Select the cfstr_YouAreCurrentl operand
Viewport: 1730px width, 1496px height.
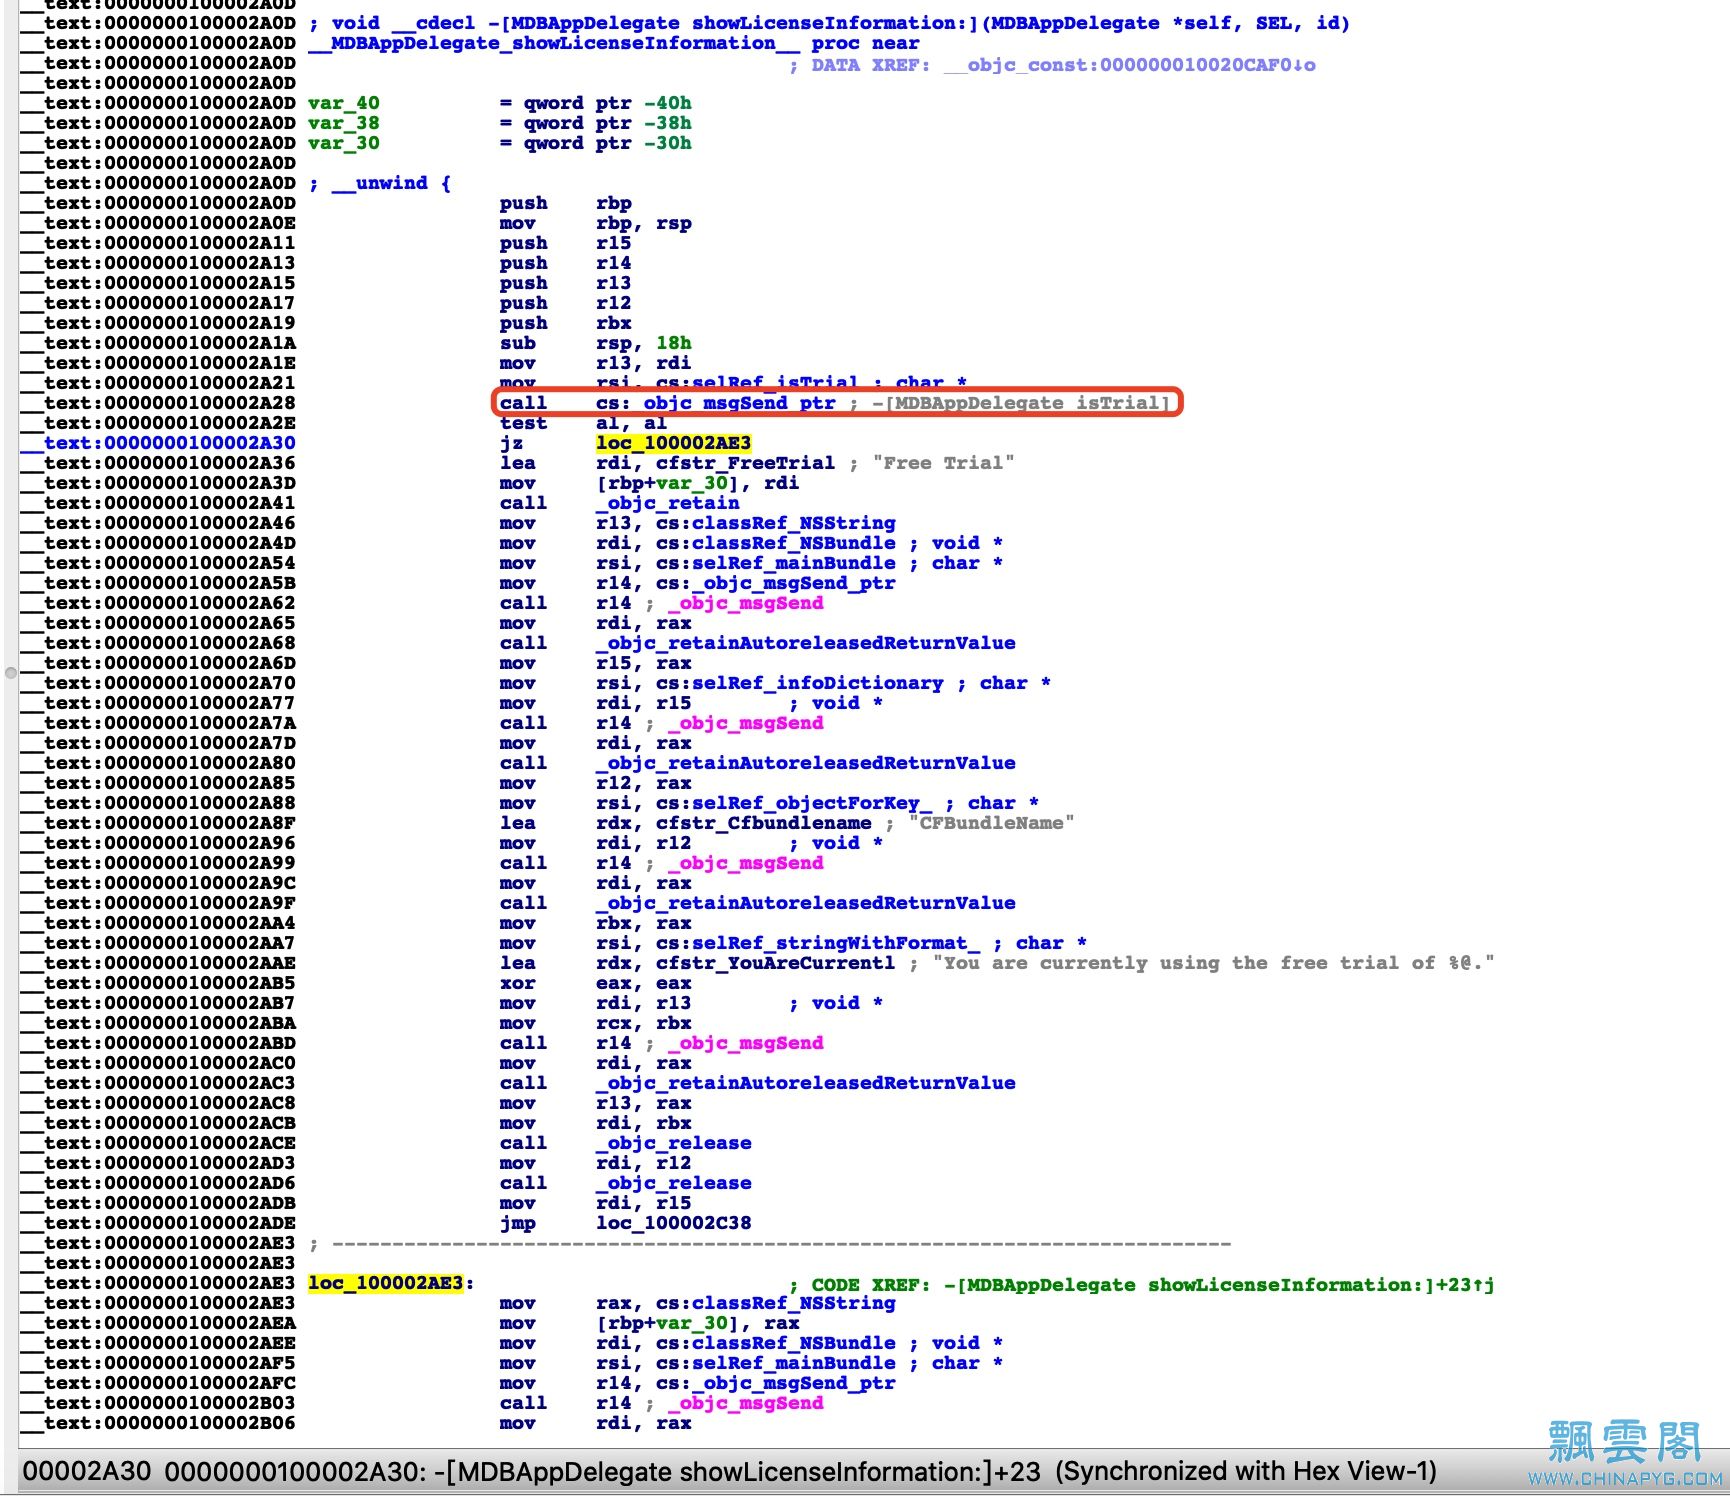tap(775, 963)
